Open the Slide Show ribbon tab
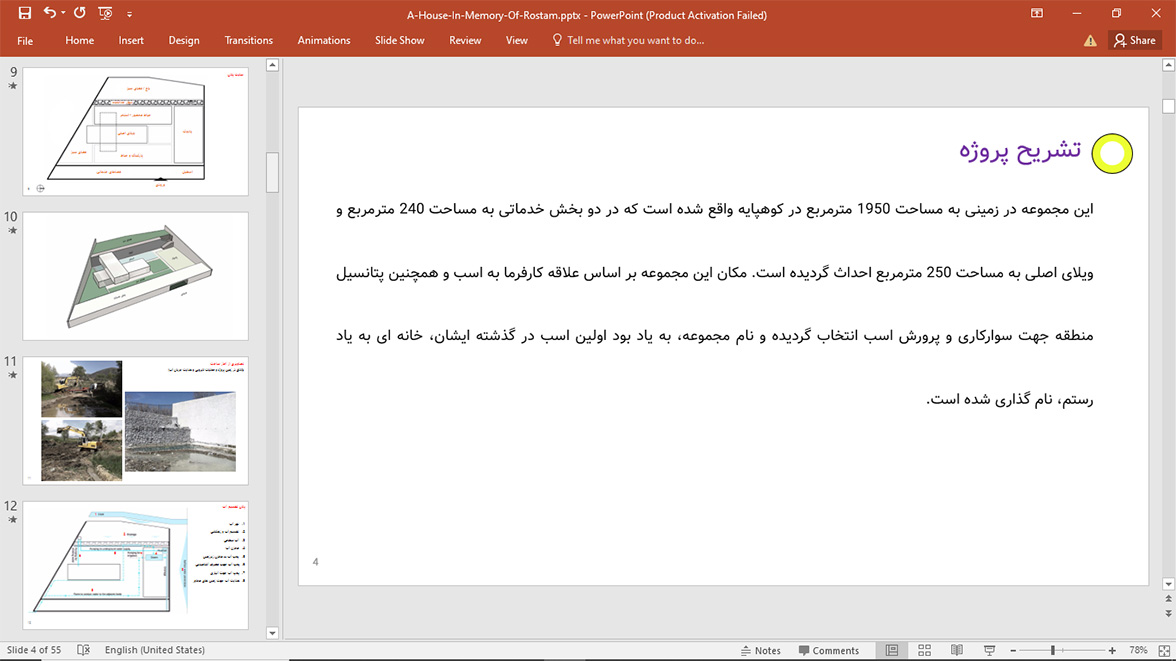This screenshot has width=1176, height=661. click(400, 41)
